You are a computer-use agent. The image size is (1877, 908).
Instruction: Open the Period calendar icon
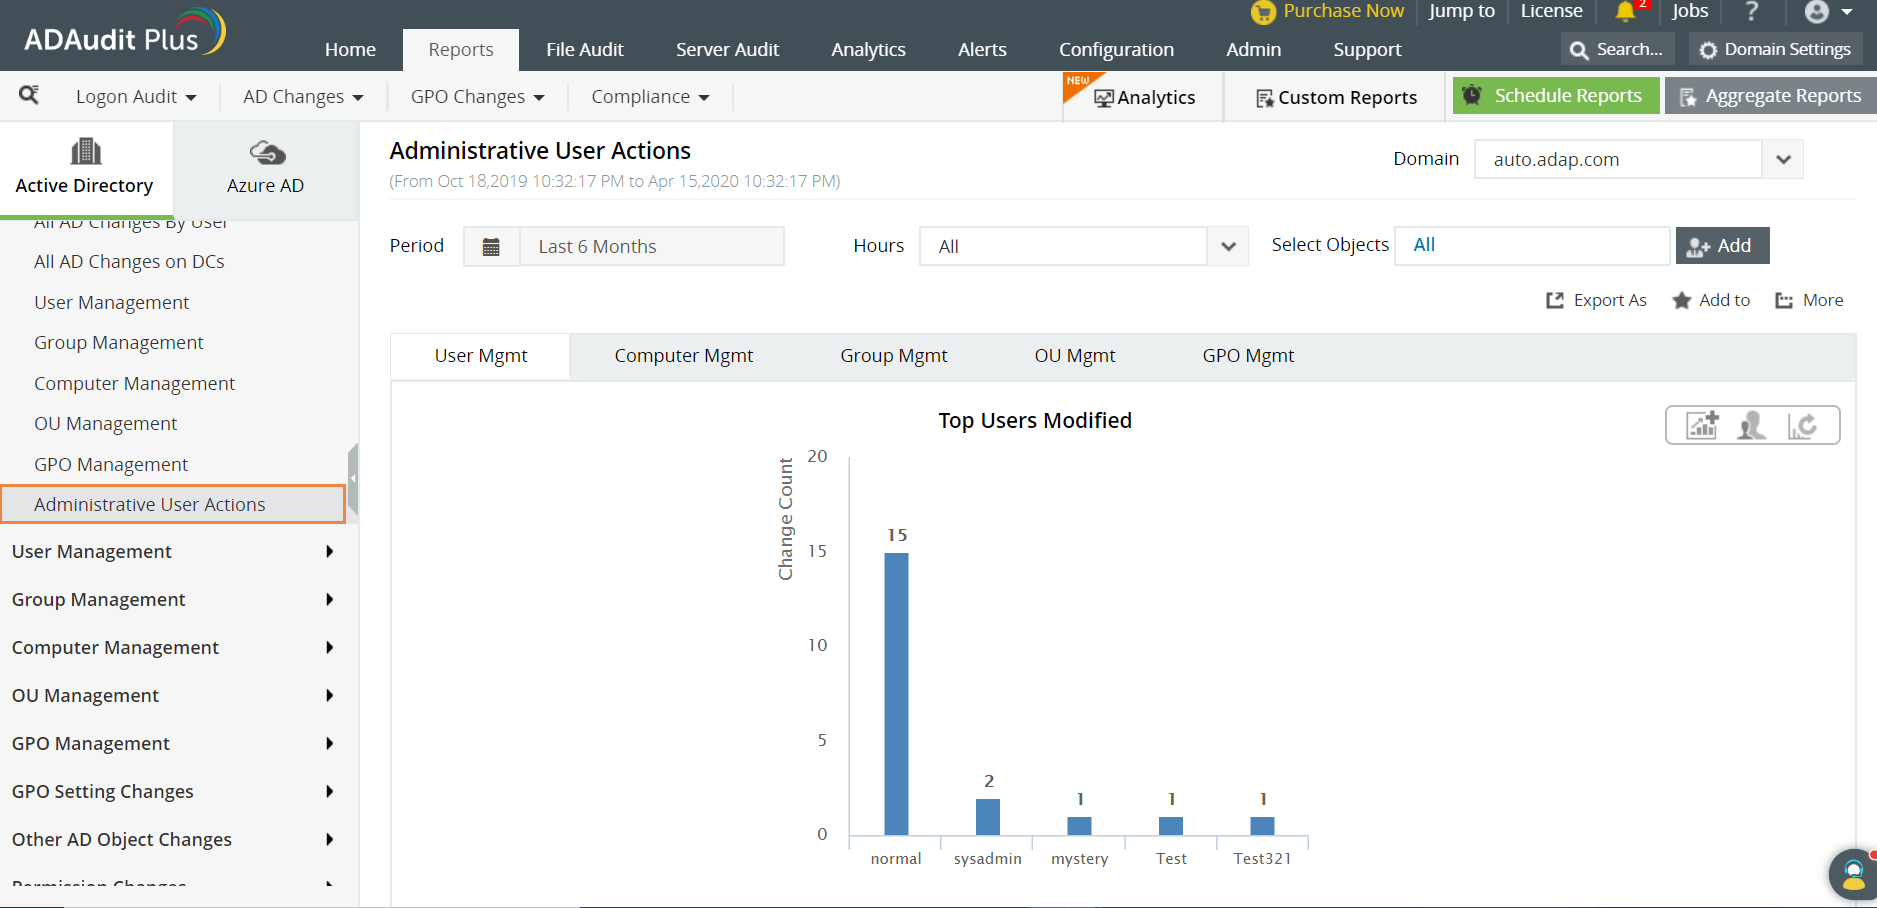tap(491, 246)
